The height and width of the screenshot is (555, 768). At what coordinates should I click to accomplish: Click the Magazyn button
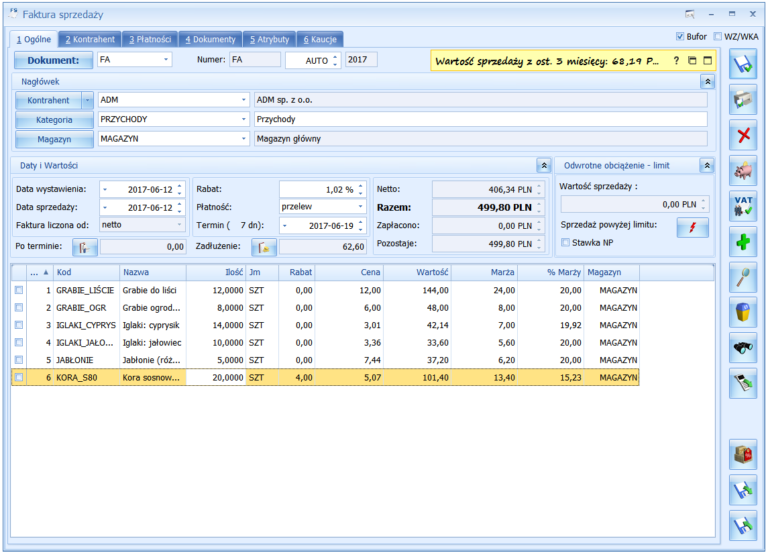pyautogui.click(x=54, y=140)
